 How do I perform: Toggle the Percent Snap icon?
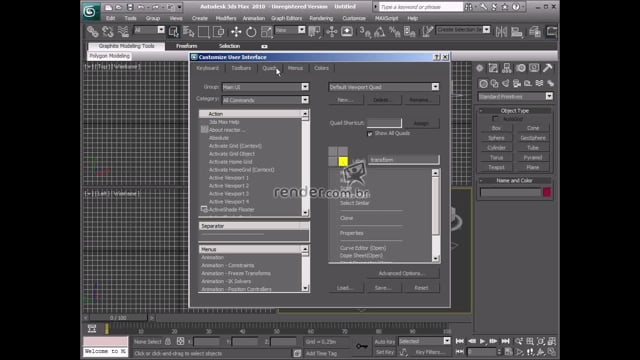[394, 31]
